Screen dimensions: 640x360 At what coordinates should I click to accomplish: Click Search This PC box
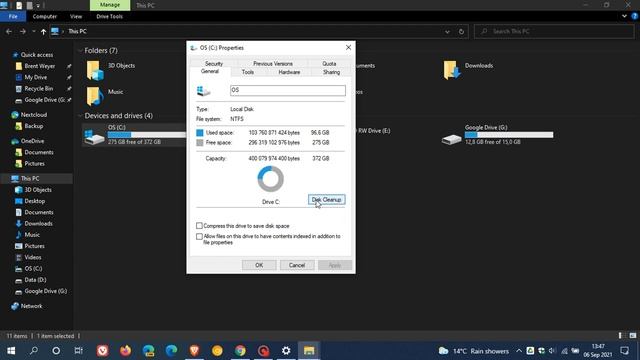pyautogui.click(x=554, y=31)
